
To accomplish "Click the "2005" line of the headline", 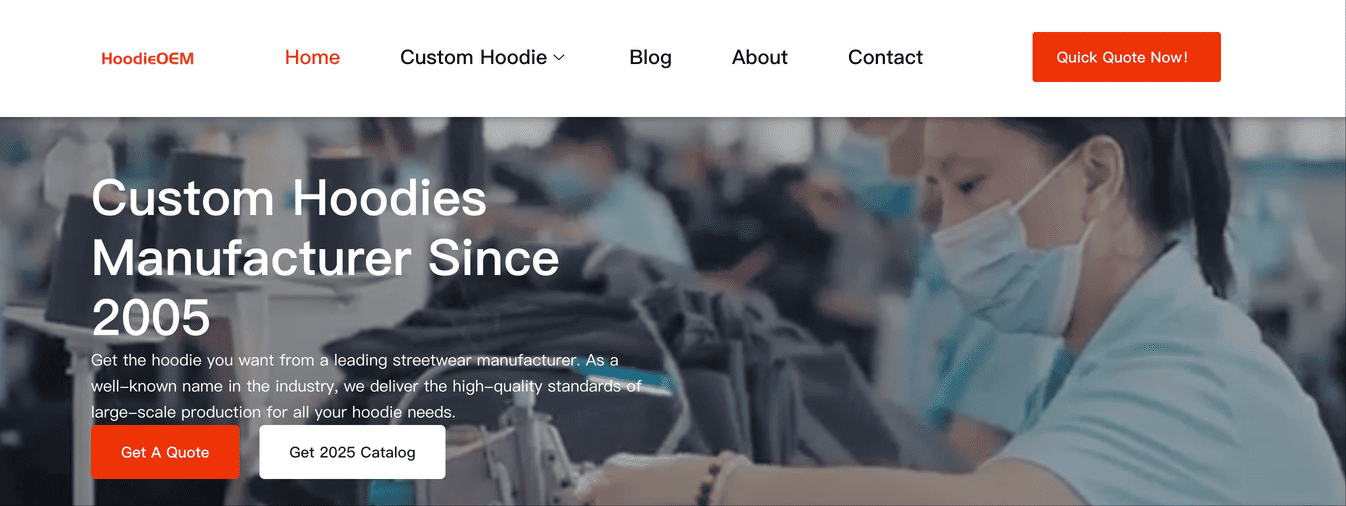I will point(151,318).
